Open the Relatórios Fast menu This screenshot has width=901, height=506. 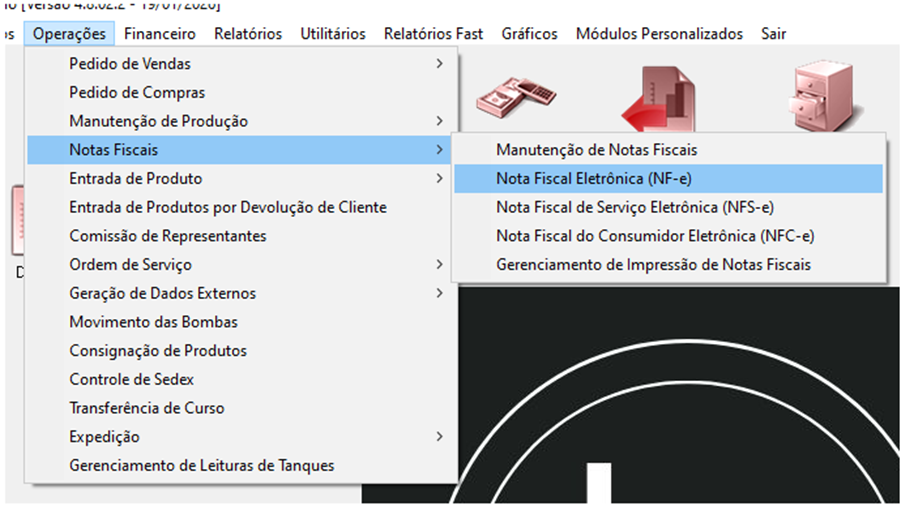pos(433,34)
